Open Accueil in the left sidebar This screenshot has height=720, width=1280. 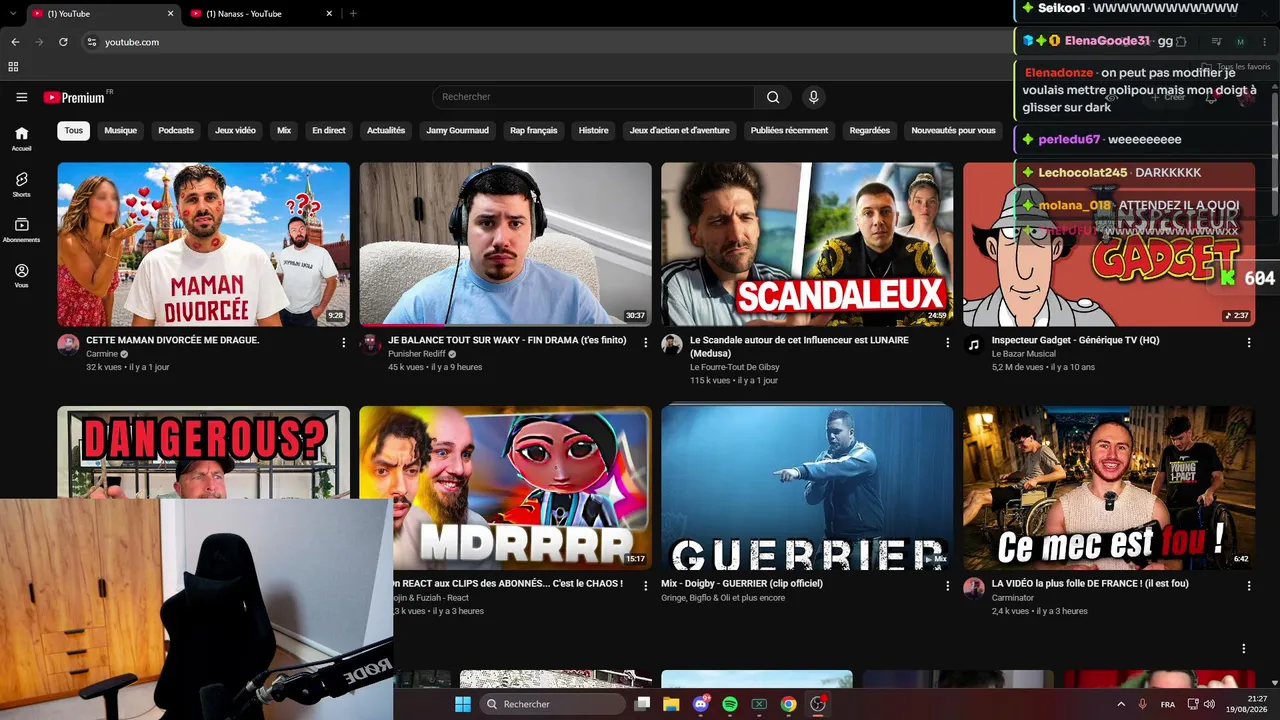coord(22,139)
